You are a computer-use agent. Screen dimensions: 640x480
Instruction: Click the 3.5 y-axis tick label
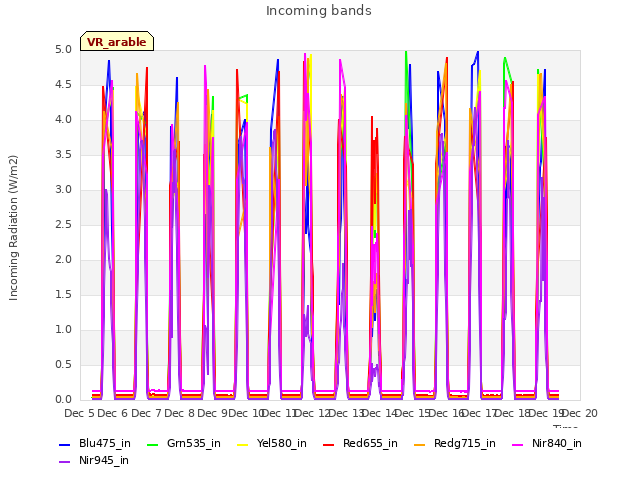coord(63,154)
